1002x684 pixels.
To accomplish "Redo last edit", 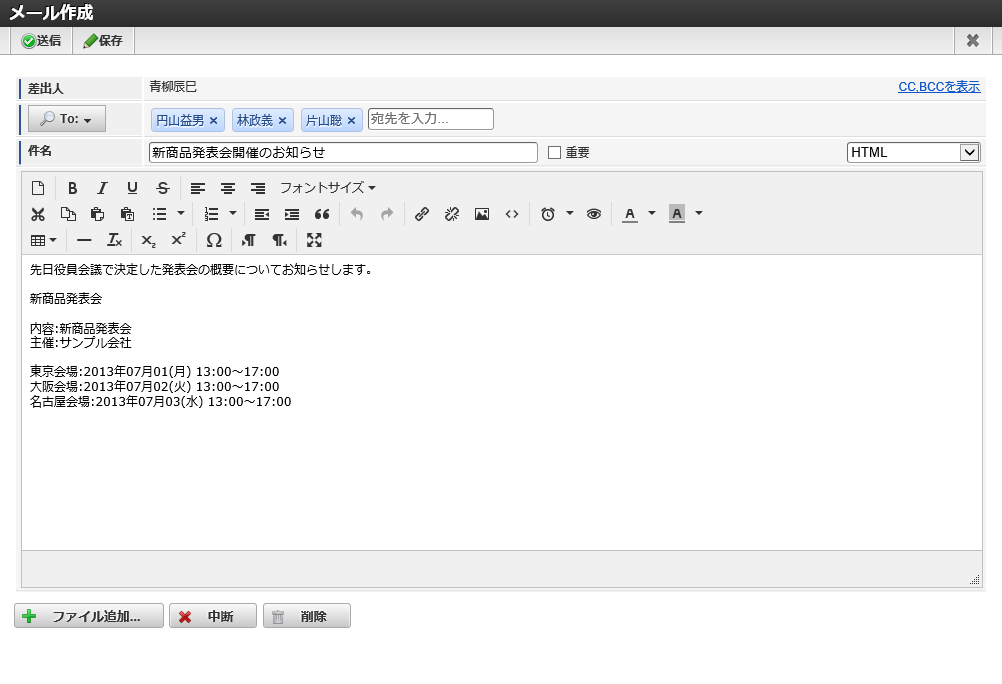I will 387,214.
